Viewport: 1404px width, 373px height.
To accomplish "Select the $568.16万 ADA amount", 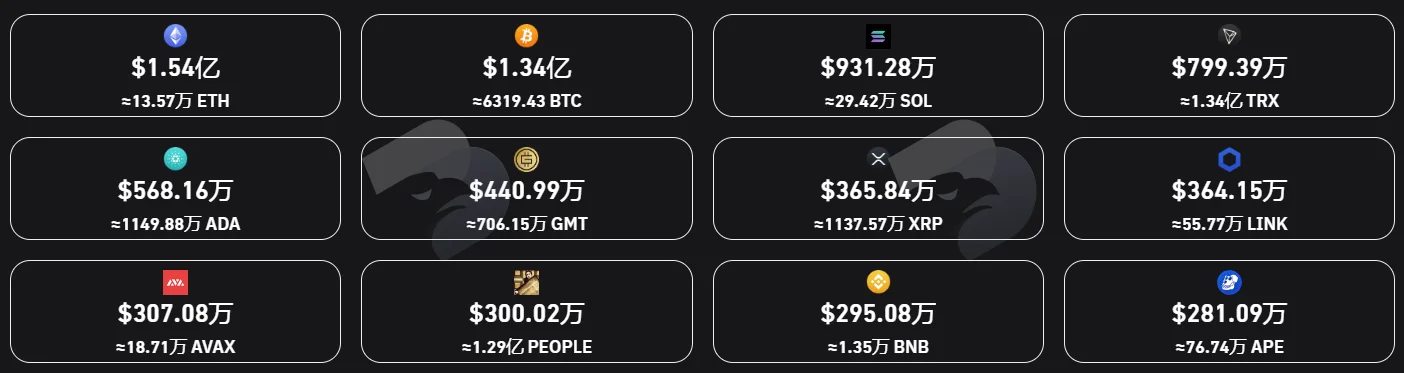I will (175, 190).
